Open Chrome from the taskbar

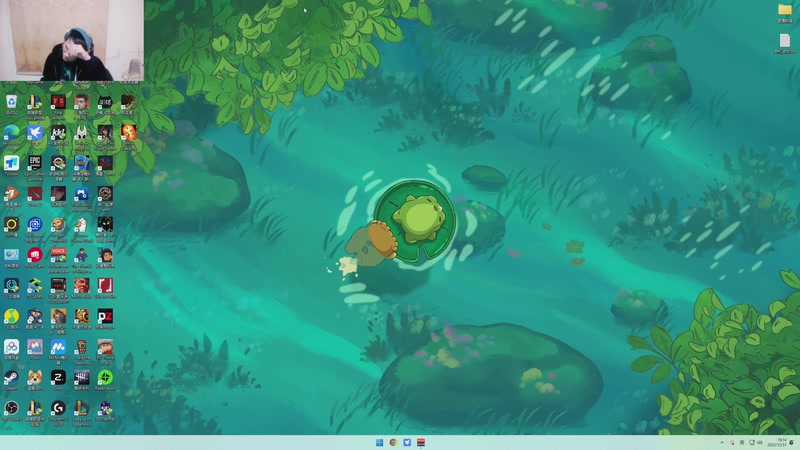pos(393,442)
